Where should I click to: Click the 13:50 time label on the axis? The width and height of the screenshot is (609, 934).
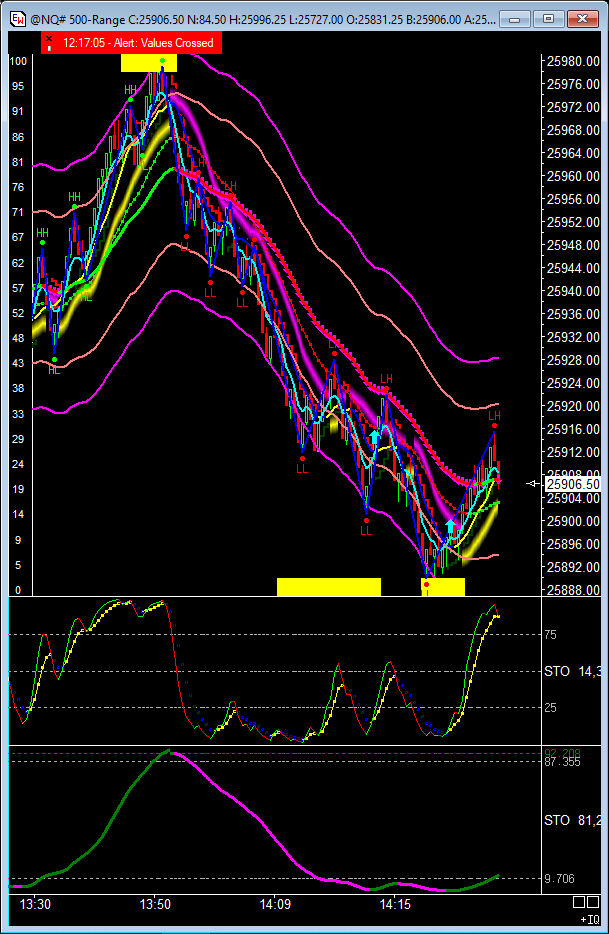tap(155, 904)
